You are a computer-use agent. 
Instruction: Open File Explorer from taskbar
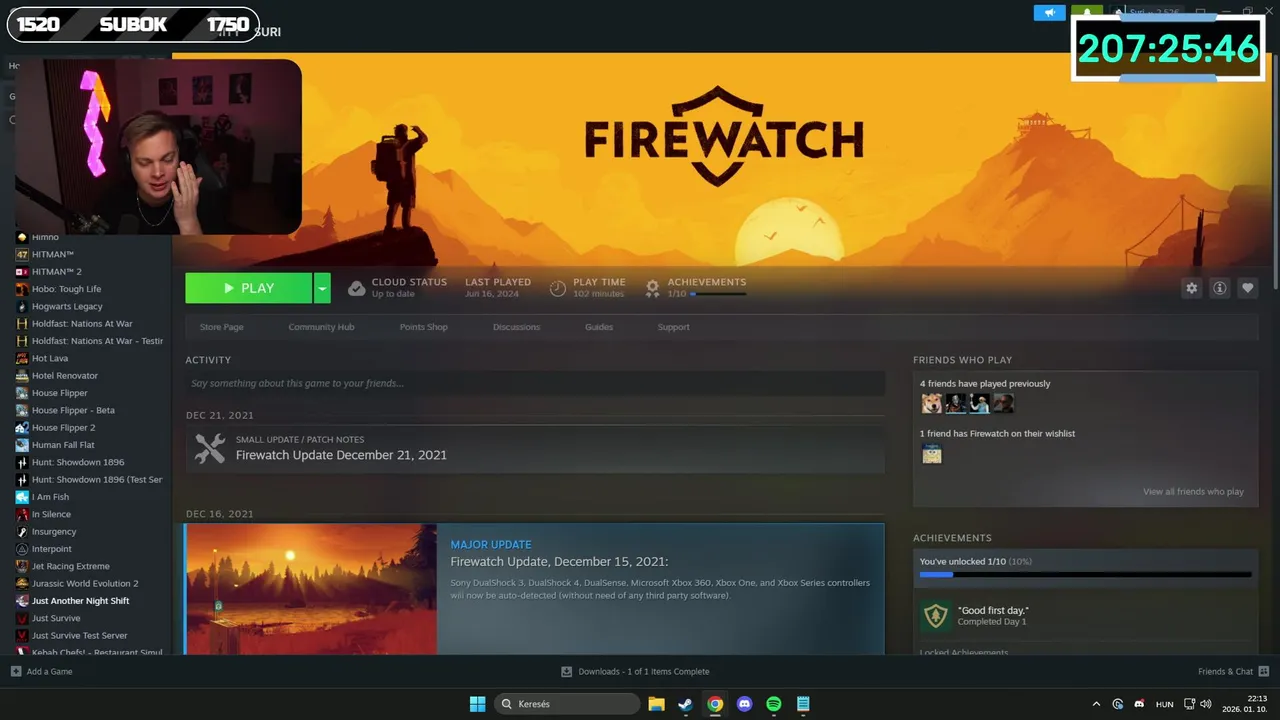click(x=656, y=704)
